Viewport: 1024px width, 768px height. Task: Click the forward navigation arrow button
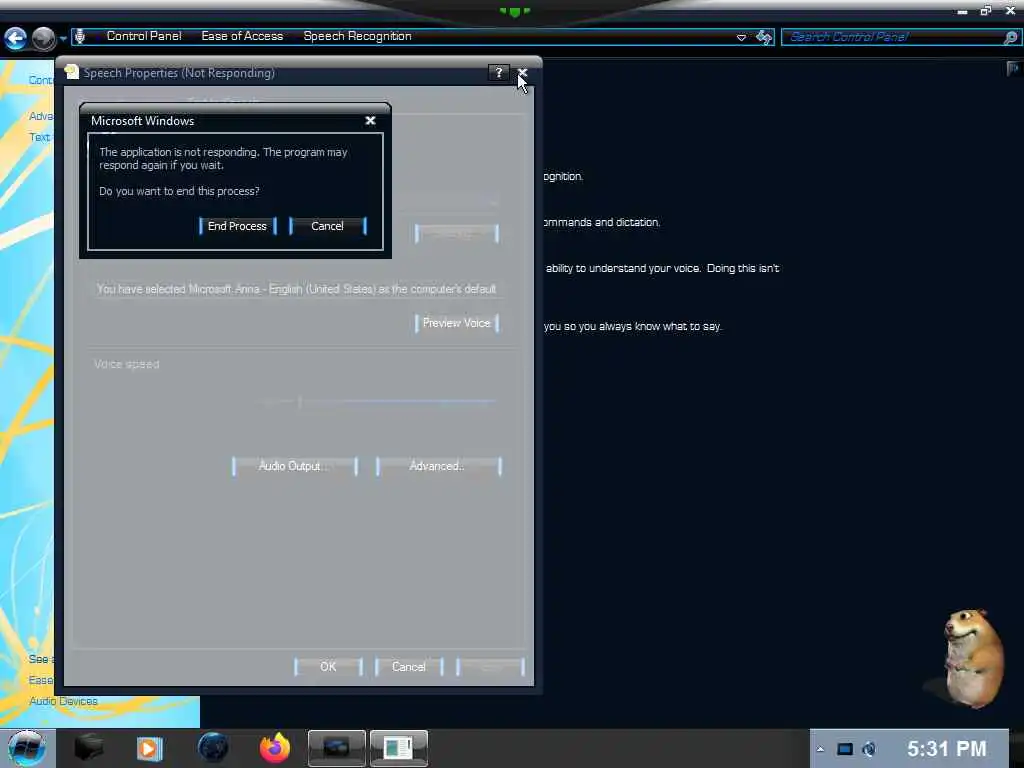(44, 39)
